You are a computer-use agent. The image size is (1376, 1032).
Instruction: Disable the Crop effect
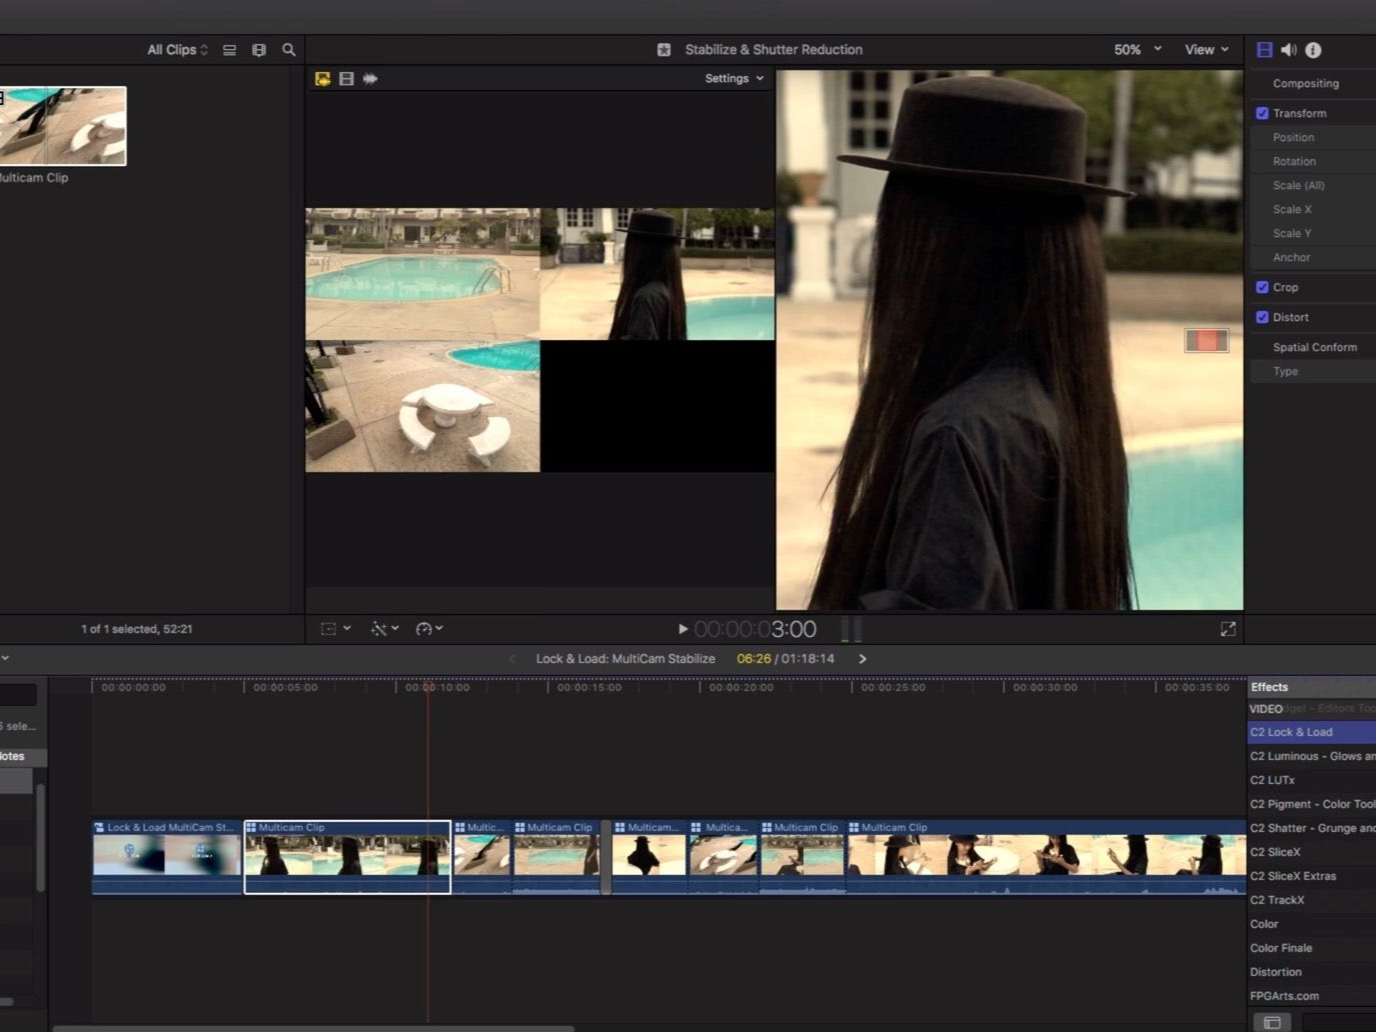(1262, 287)
